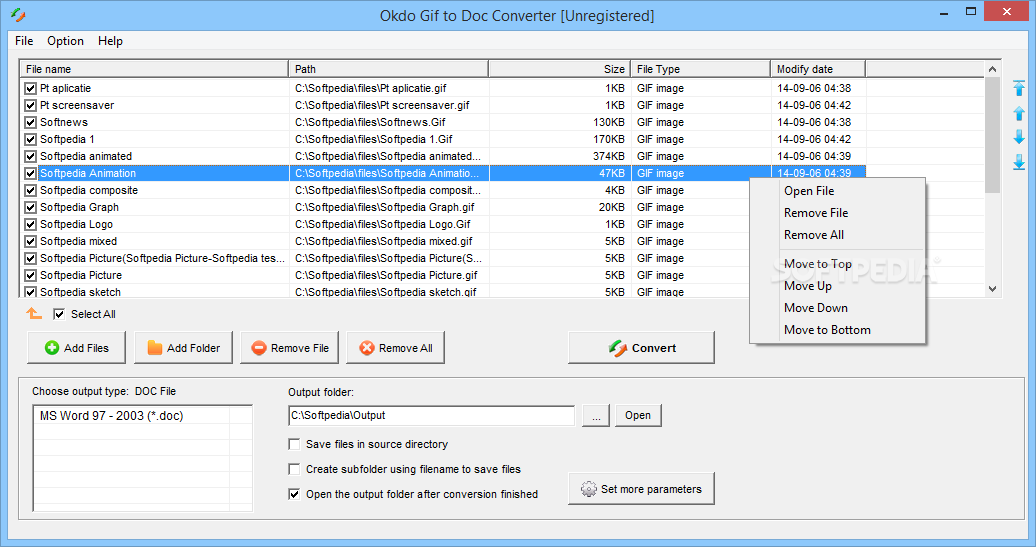The image size is (1036, 547).
Task: Sort by the File Type column header
Action: (x=701, y=69)
